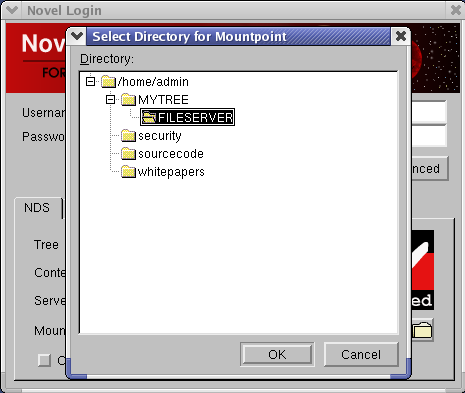Collapse the /home/admin tree node

coord(90,81)
